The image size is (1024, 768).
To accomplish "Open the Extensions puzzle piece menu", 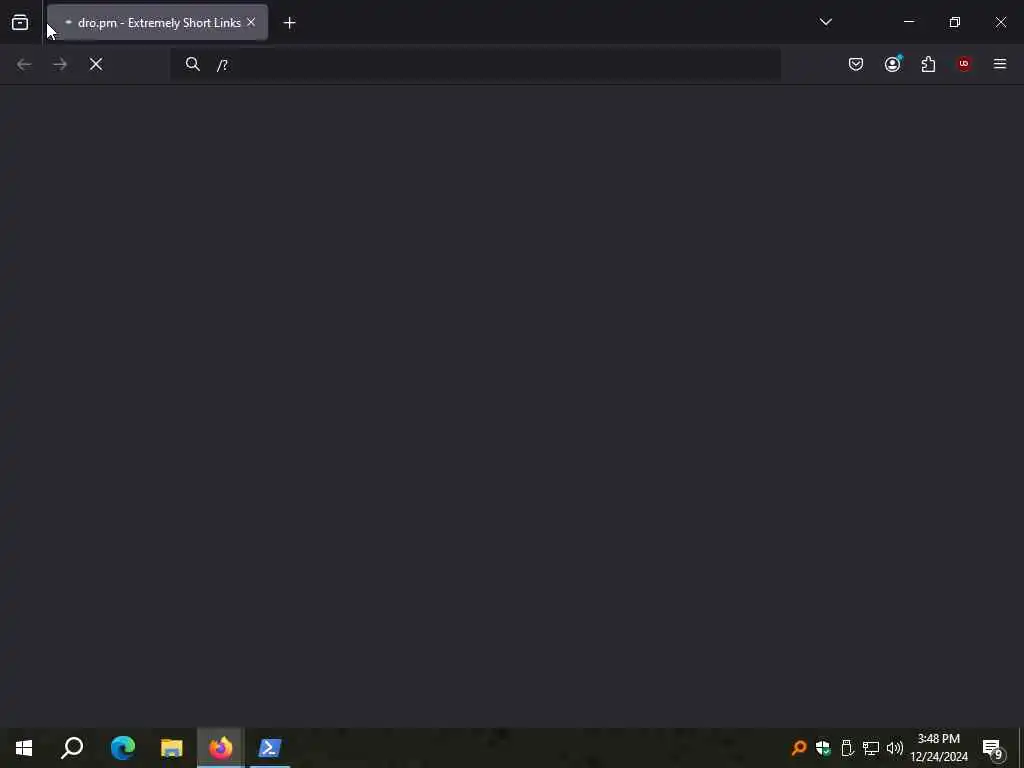I will tap(928, 64).
